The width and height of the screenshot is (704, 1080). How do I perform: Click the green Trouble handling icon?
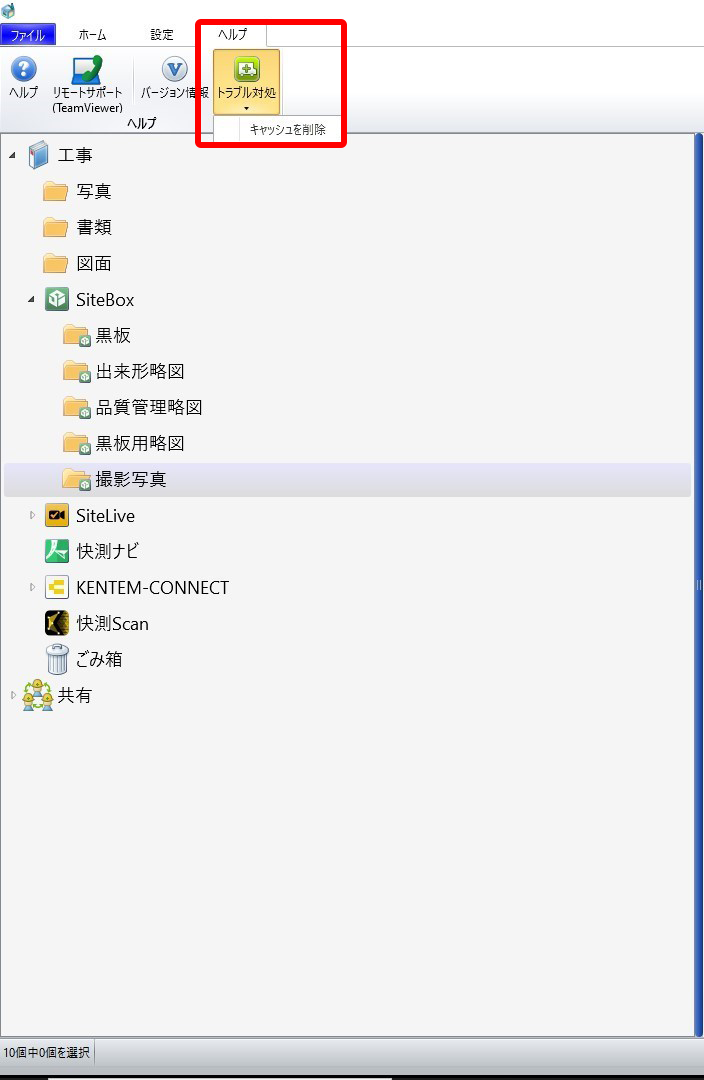point(247,69)
